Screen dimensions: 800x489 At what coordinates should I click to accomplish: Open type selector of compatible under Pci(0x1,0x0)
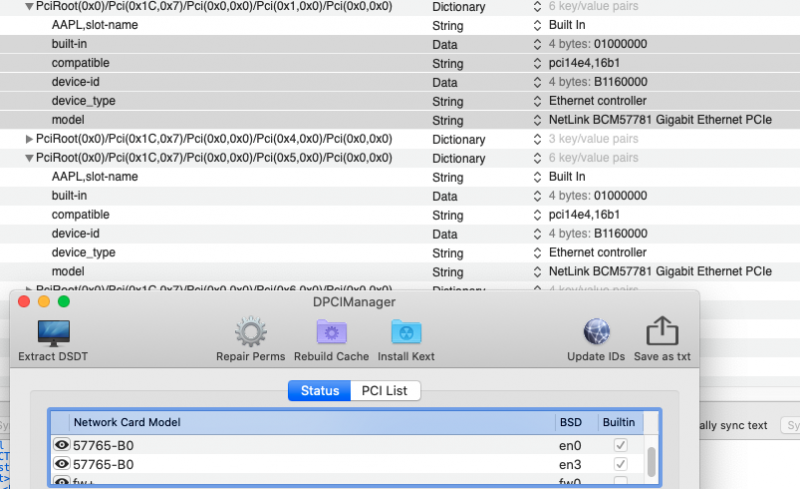pyautogui.click(x=537, y=63)
